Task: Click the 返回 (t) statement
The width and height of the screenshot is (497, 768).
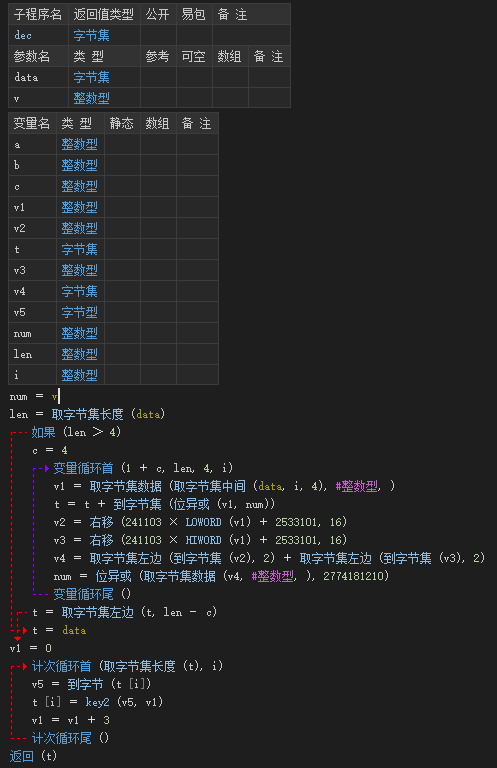Action: coord(33,756)
